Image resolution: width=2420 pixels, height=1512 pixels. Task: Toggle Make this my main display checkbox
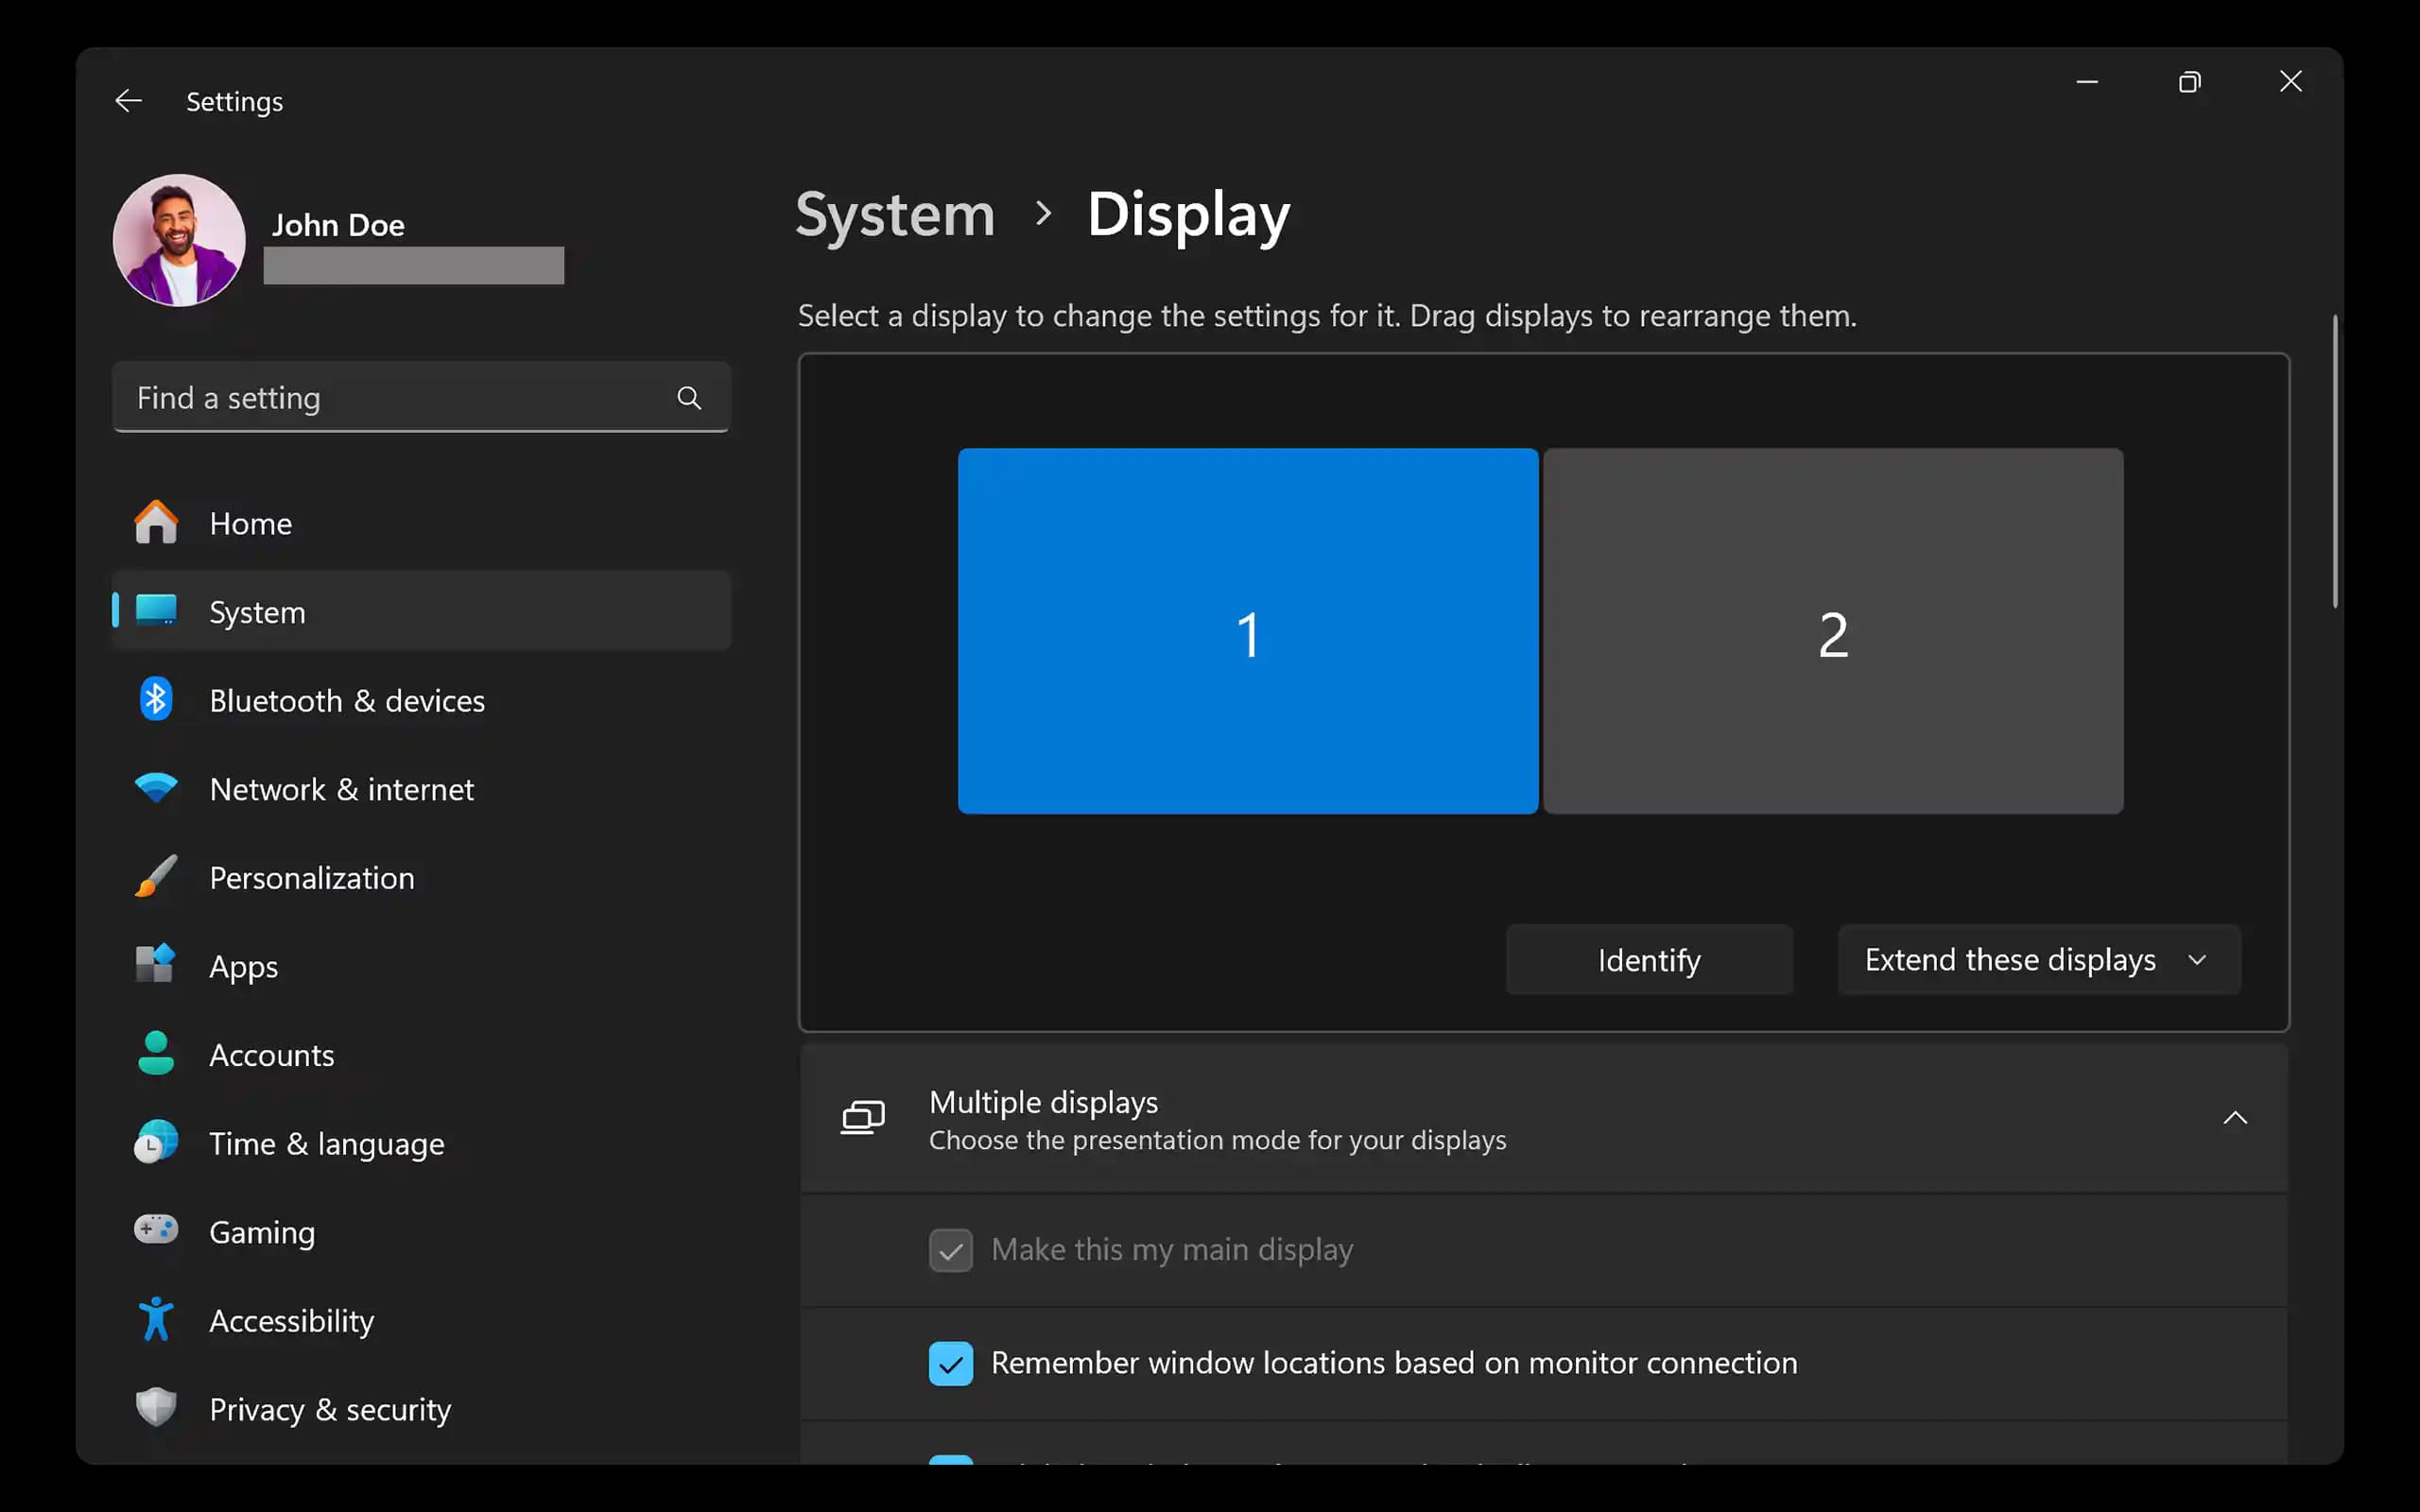950,1250
